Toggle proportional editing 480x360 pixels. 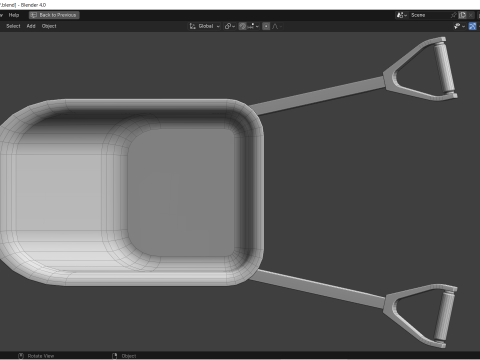pos(266,26)
